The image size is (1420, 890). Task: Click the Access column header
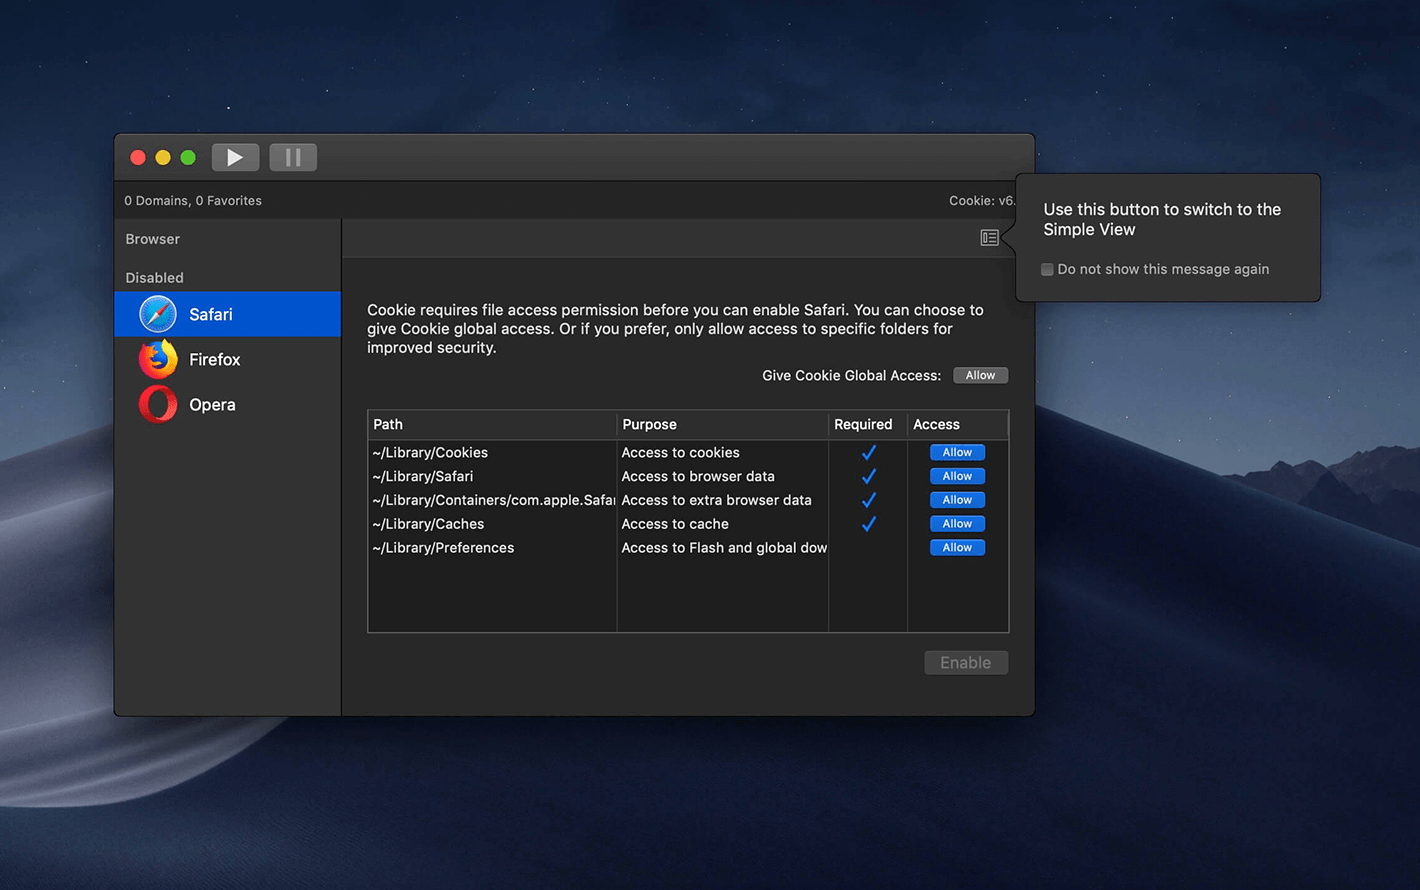[x=956, y=425]
